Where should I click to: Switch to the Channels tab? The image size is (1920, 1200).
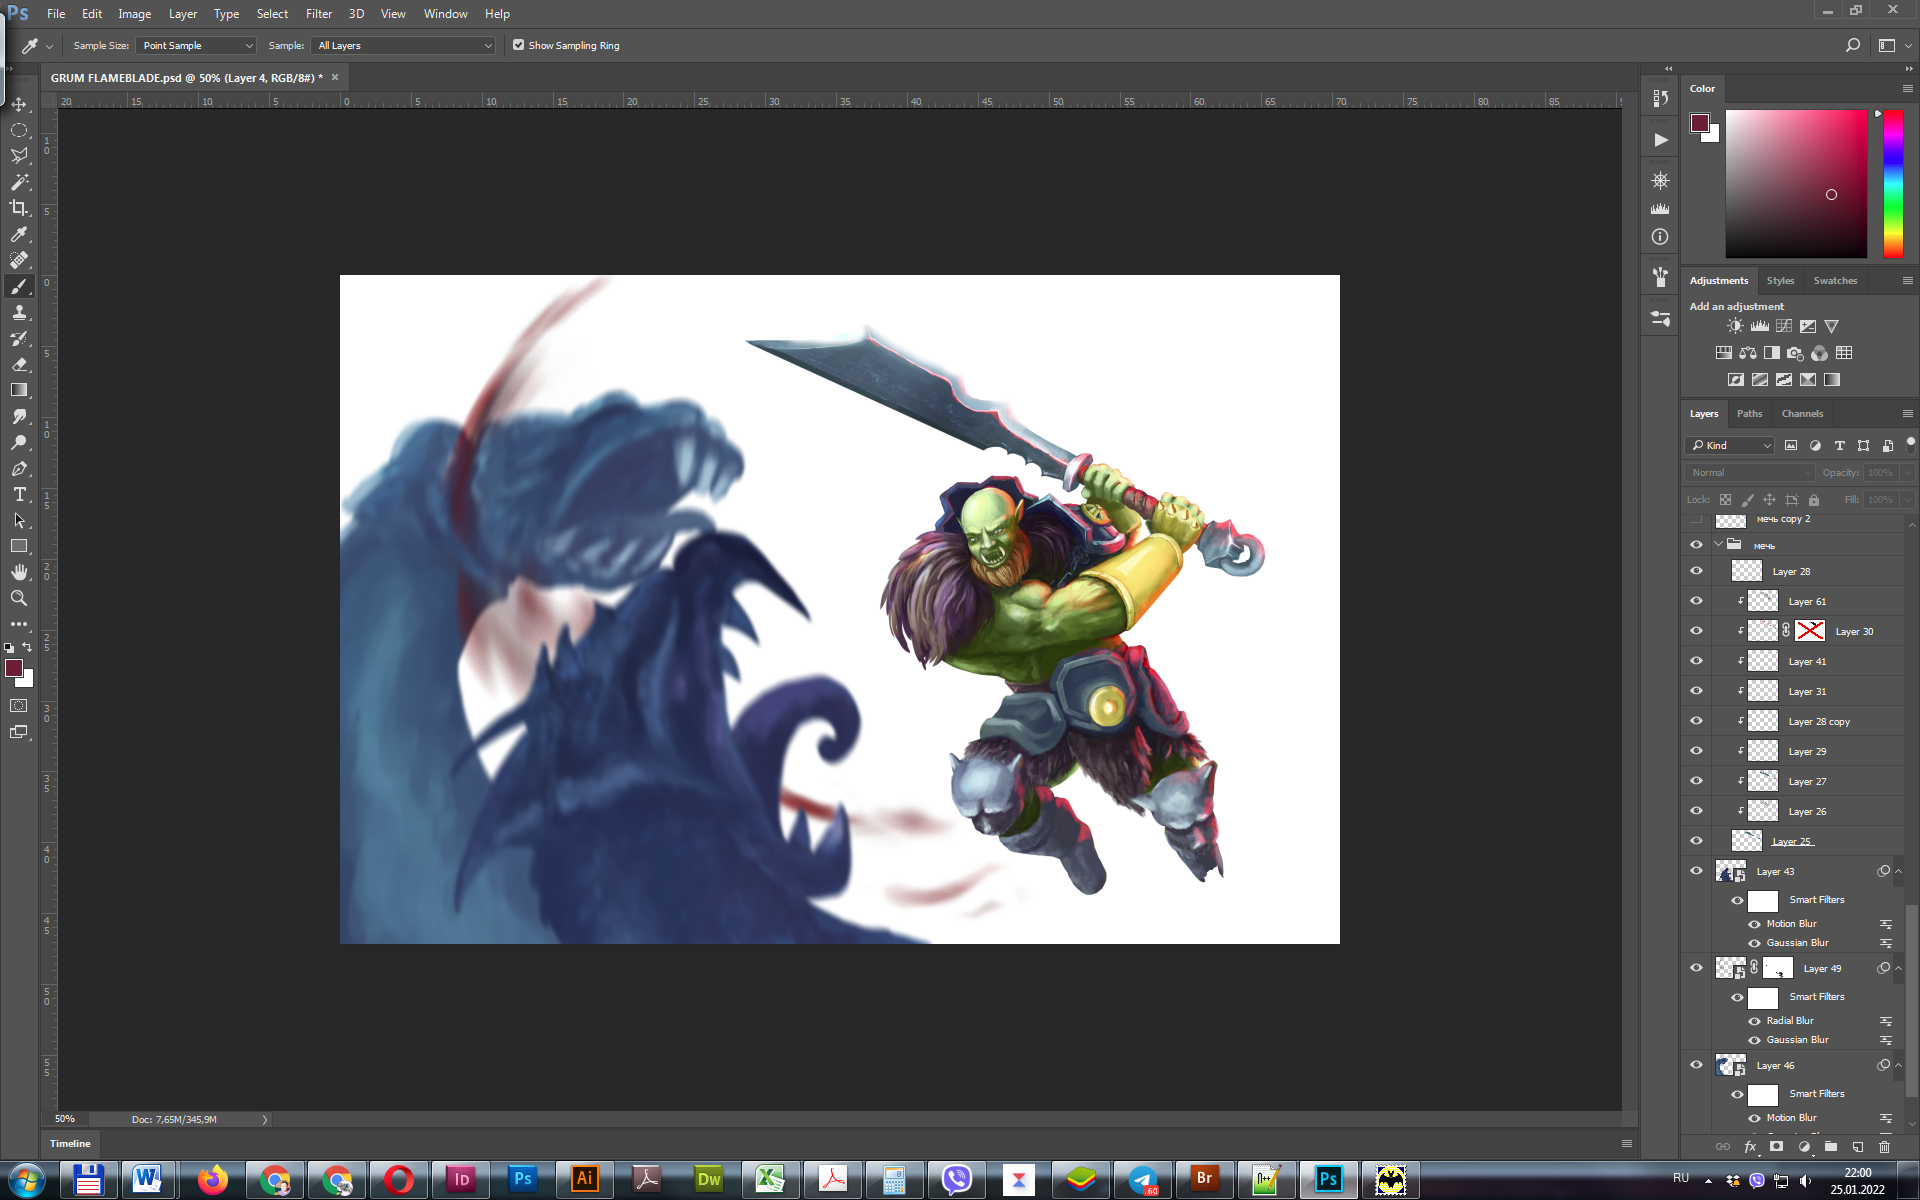coord(1802,414)
